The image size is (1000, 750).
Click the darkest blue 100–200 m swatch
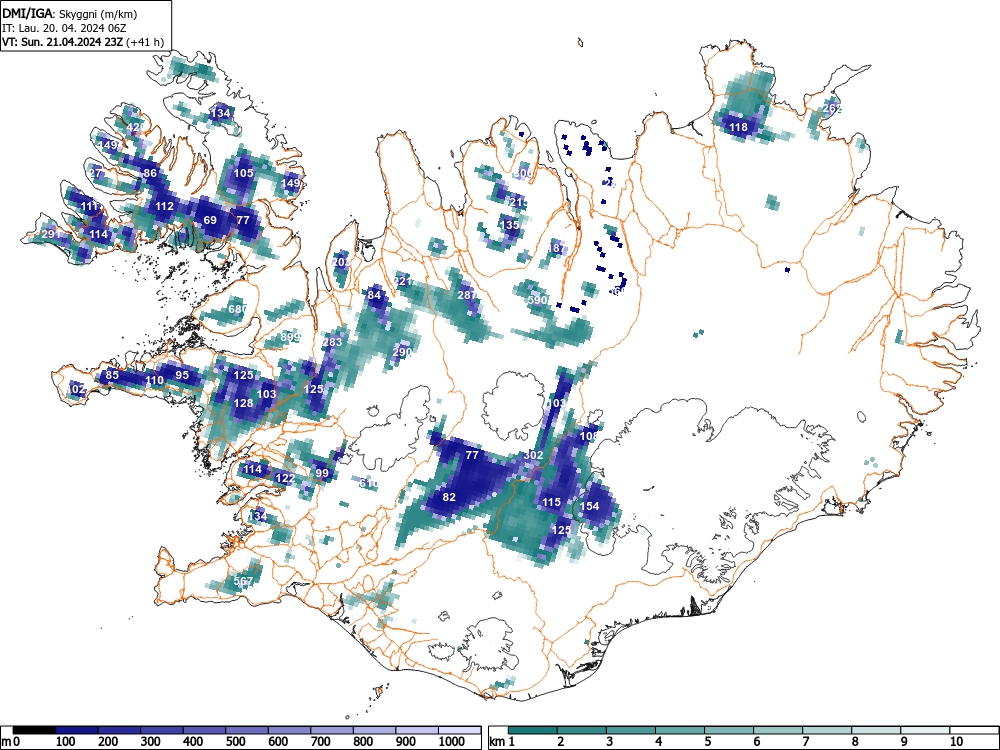pyautogui.click(x=77, y=730)
